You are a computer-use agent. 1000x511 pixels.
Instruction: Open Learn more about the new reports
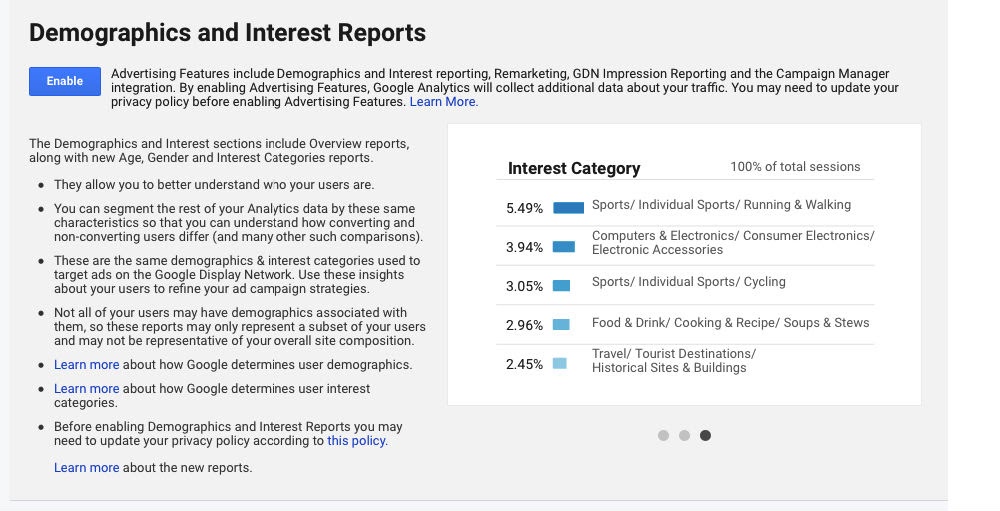tap(86, 468)
